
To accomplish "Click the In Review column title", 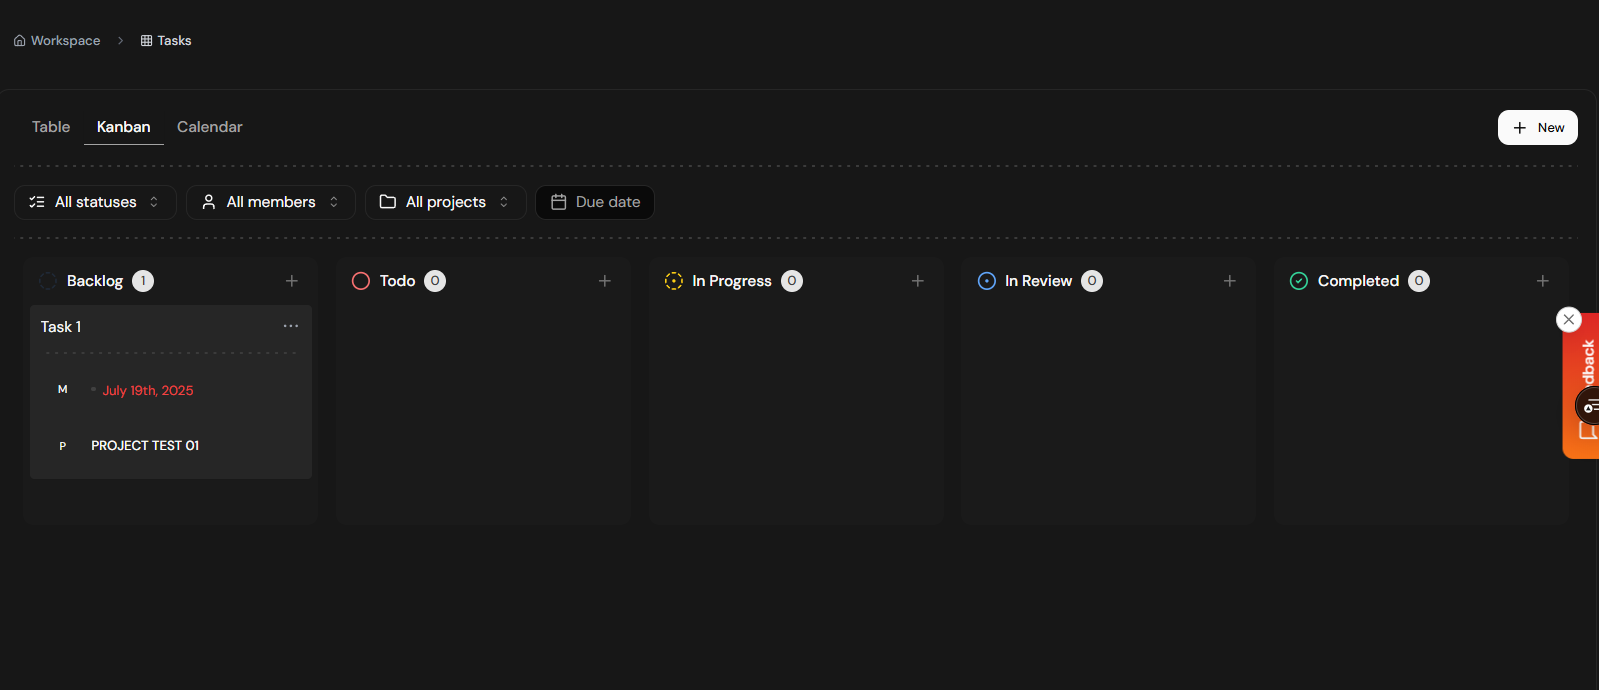I will click(1038, 281).
